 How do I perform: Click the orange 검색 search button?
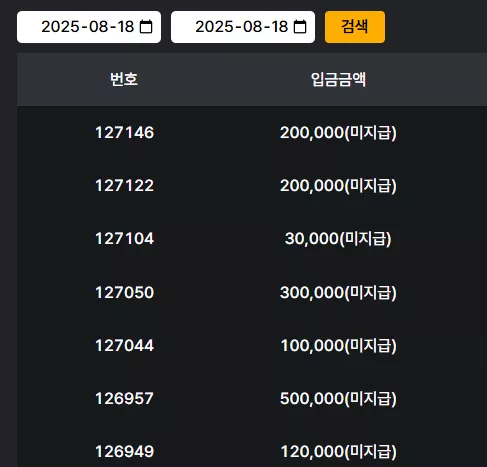pos(355,27)
